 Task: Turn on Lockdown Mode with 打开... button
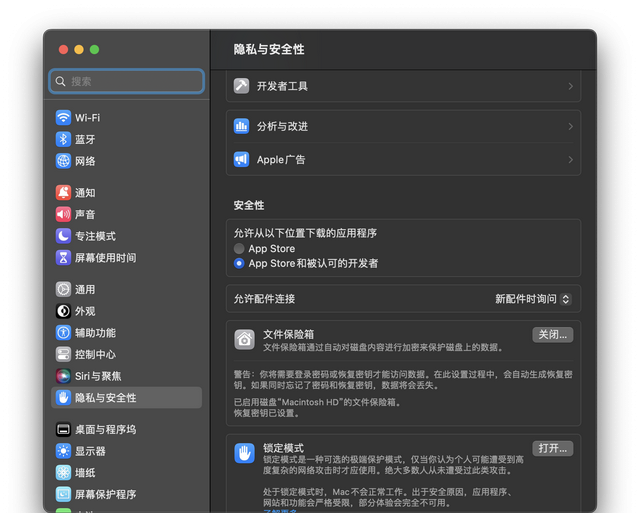(553, 449)
